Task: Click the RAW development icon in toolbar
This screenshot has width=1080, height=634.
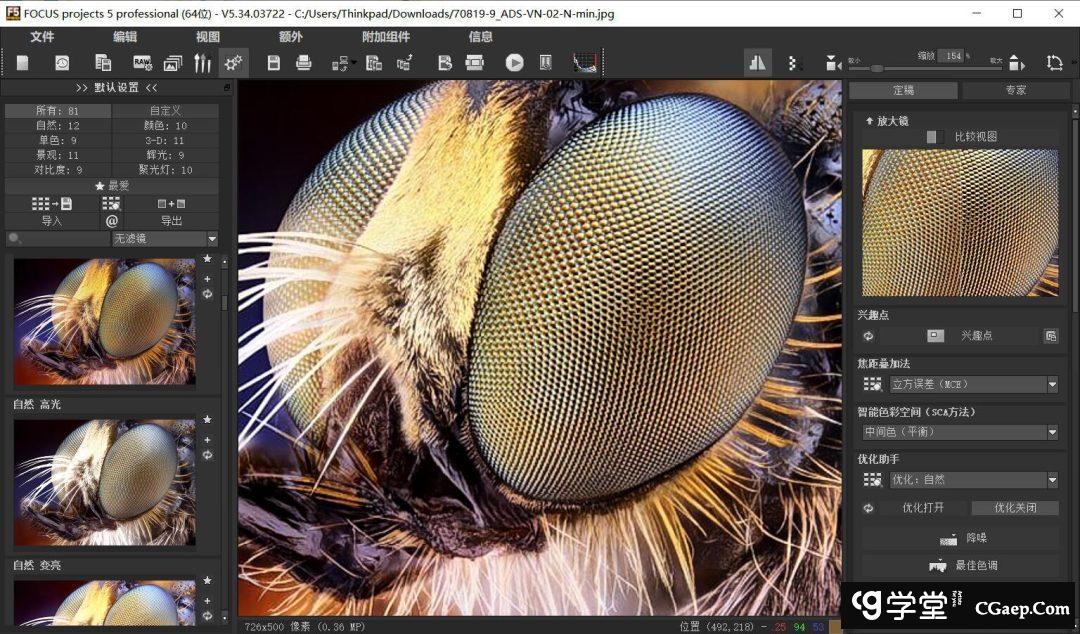Action: [x=142, y=63]
